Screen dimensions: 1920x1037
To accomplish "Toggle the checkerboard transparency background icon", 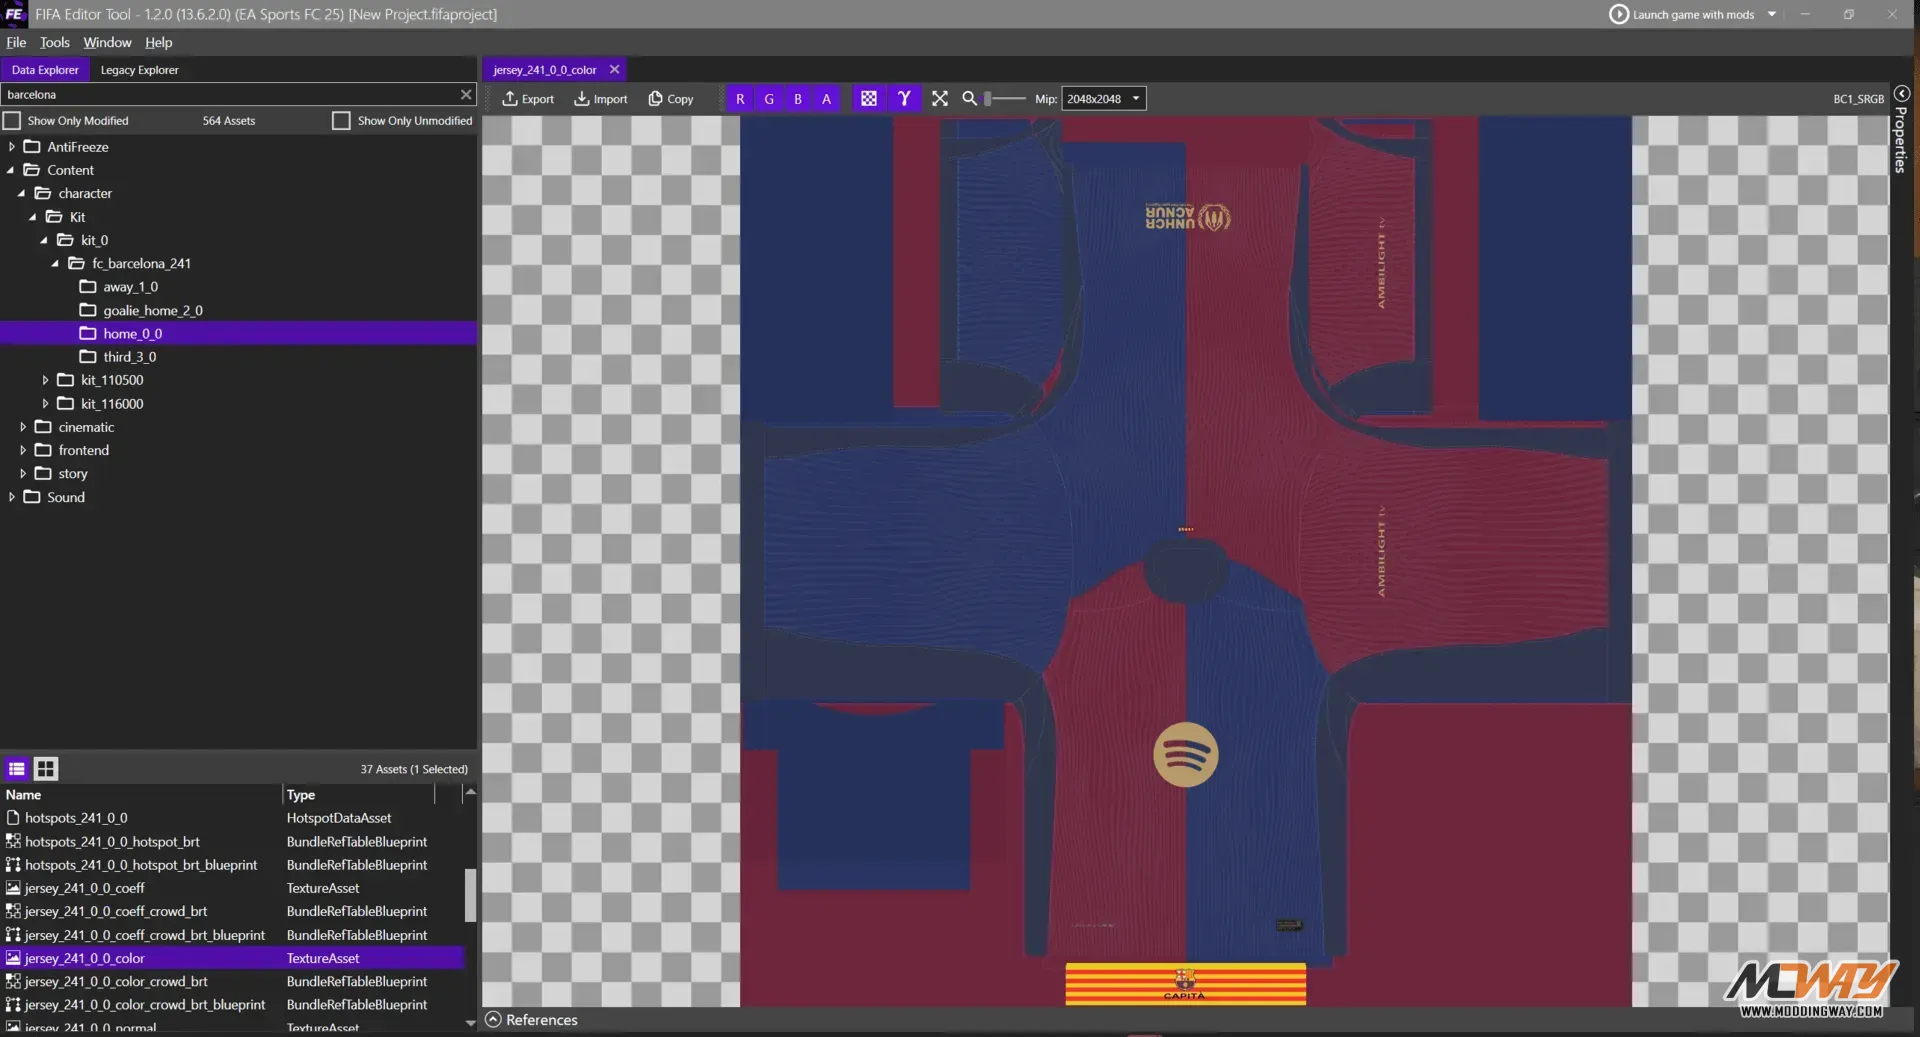I will 868,99.
